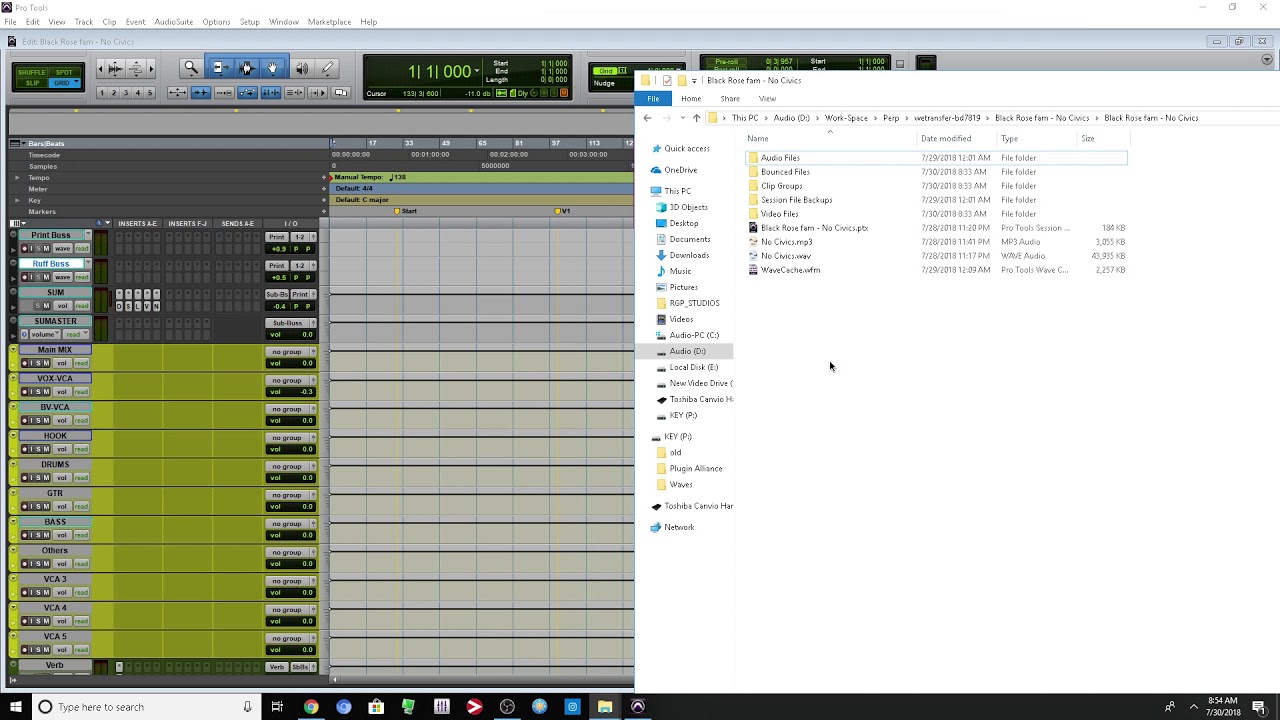Open the Marketplace menu

[x=329, y=22]
